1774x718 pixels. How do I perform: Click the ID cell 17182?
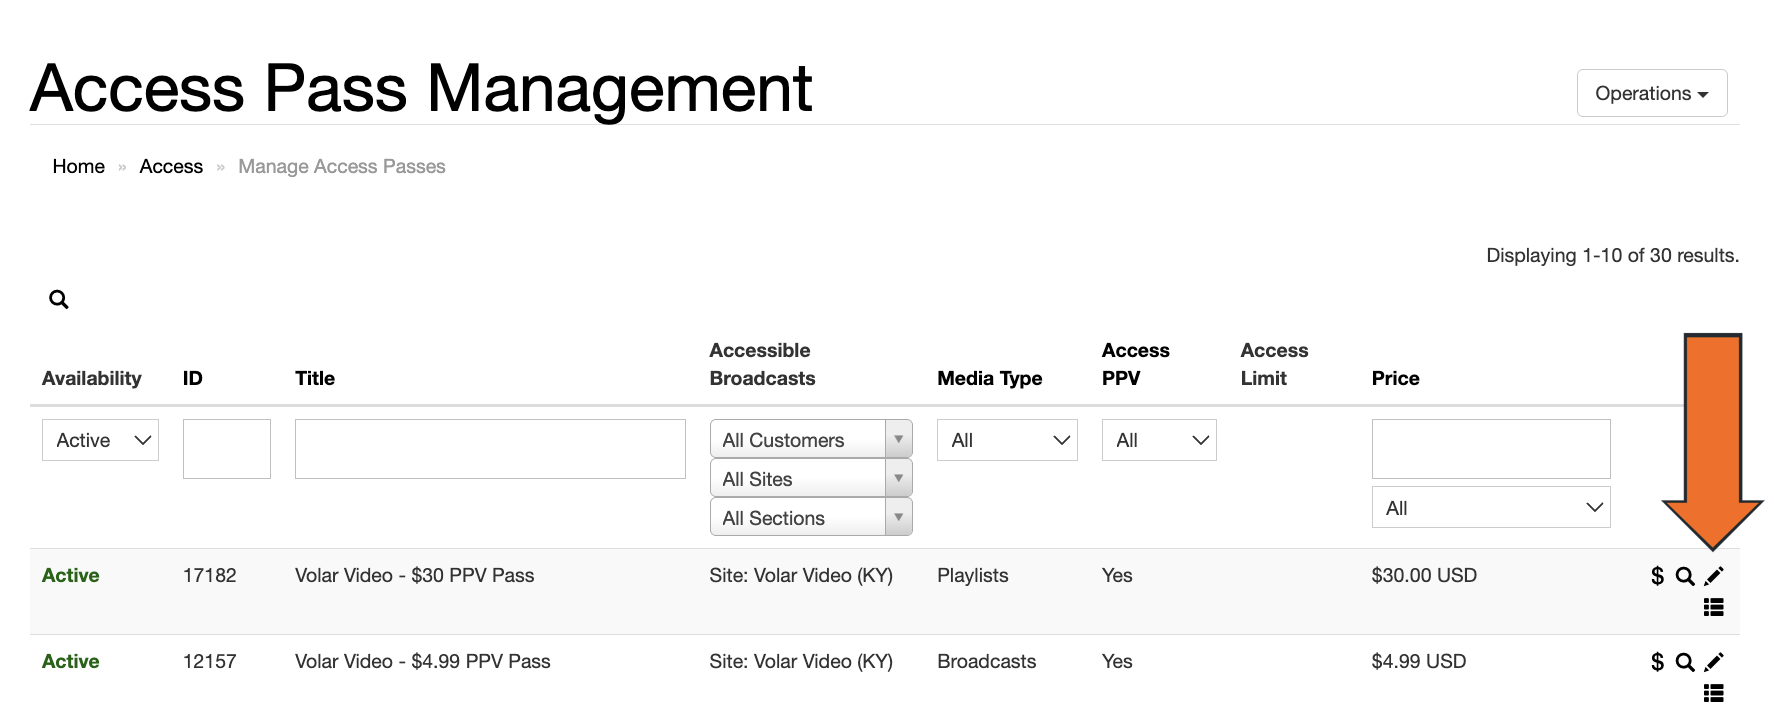click(210, 575)
